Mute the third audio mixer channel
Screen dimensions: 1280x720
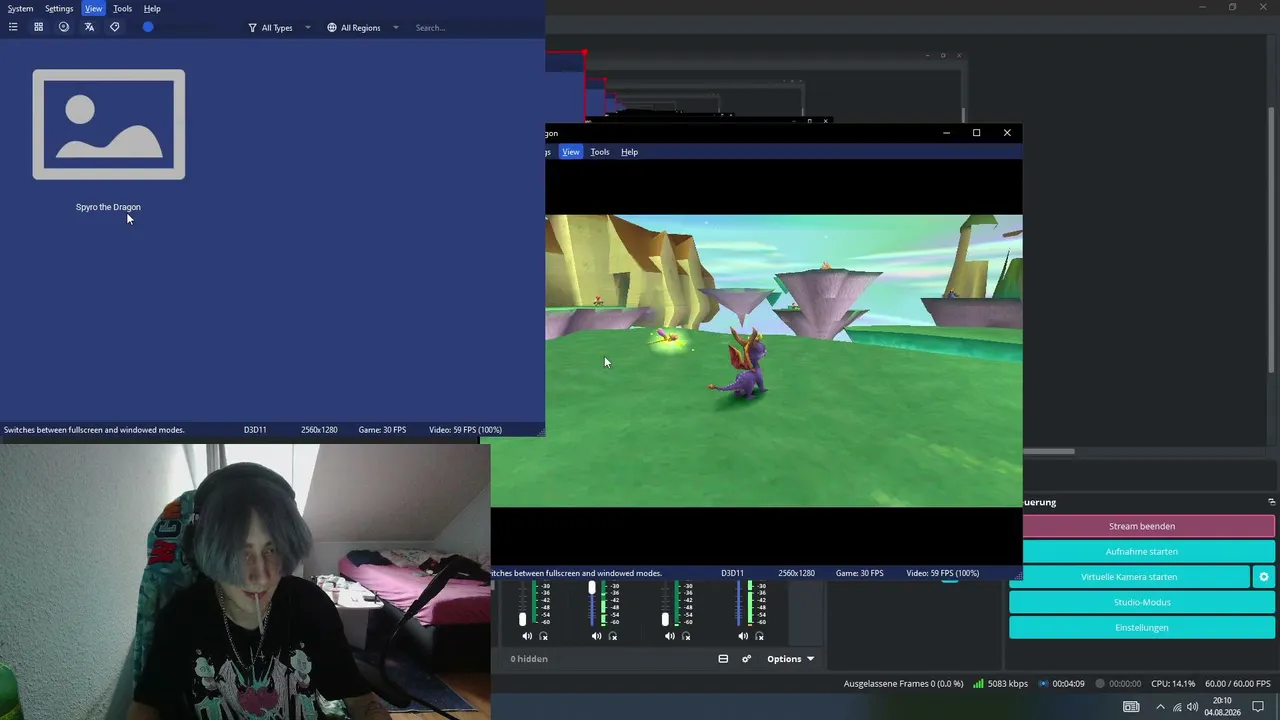point(670,636)
